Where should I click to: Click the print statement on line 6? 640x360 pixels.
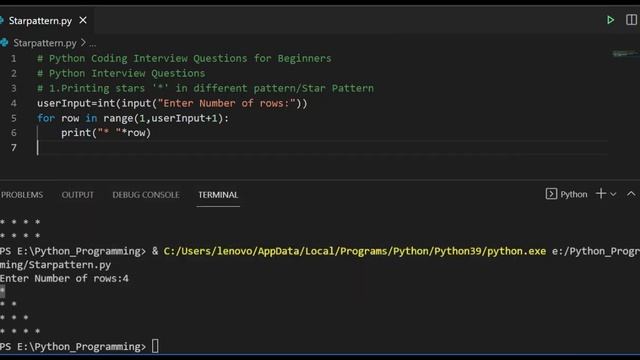(x=106, y=133)
